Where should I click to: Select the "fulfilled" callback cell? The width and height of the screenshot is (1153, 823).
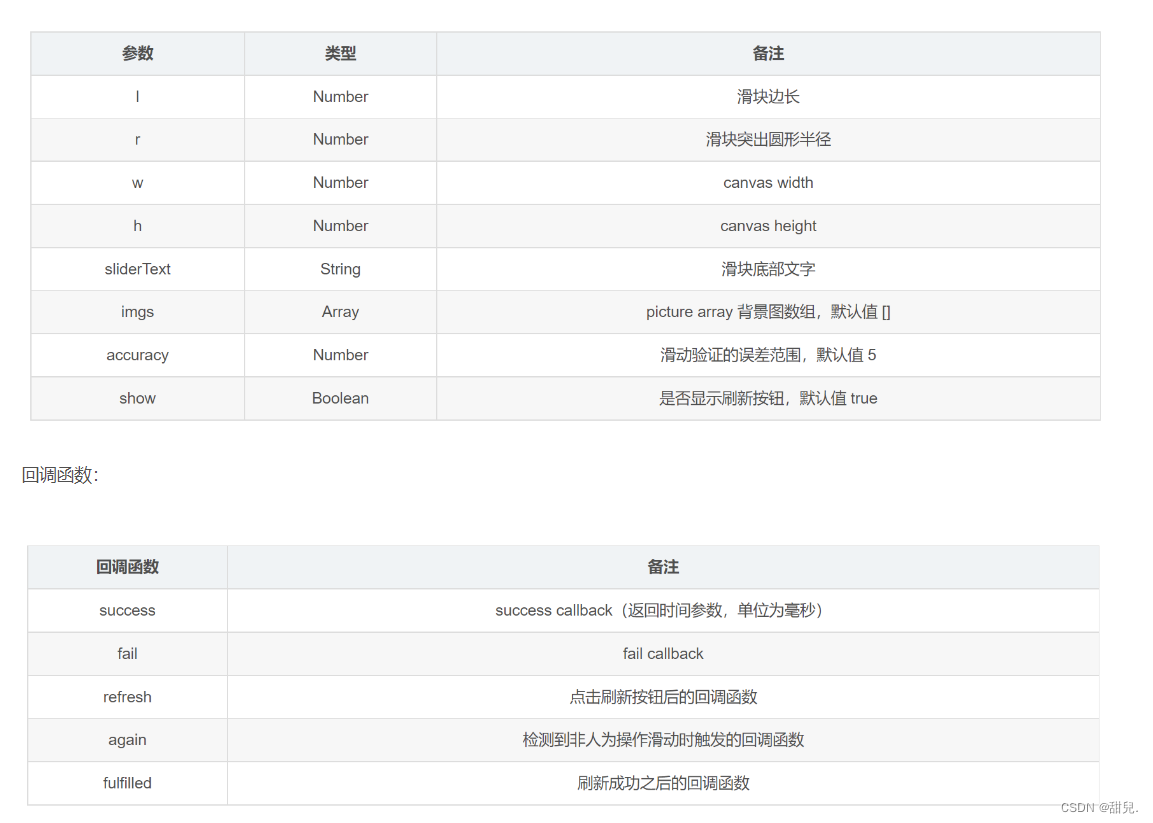[127, 783]
